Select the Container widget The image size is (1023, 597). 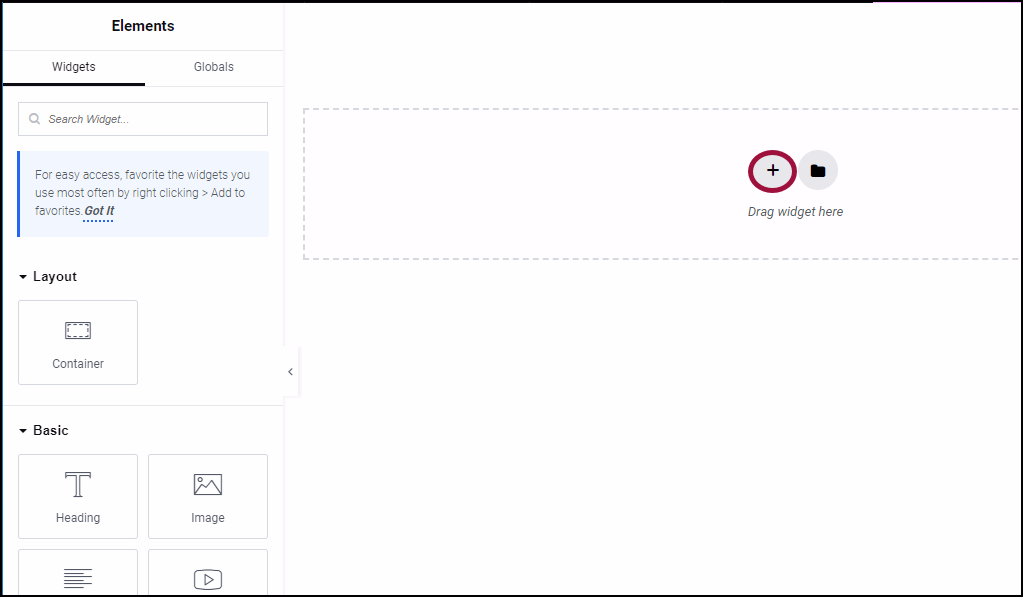(x=78, y=342)
